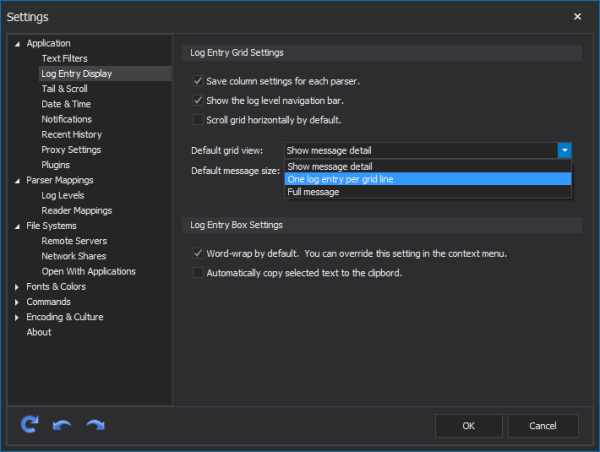Click the OK button
Screen dimensions: 600x452
tap(468, 426)
